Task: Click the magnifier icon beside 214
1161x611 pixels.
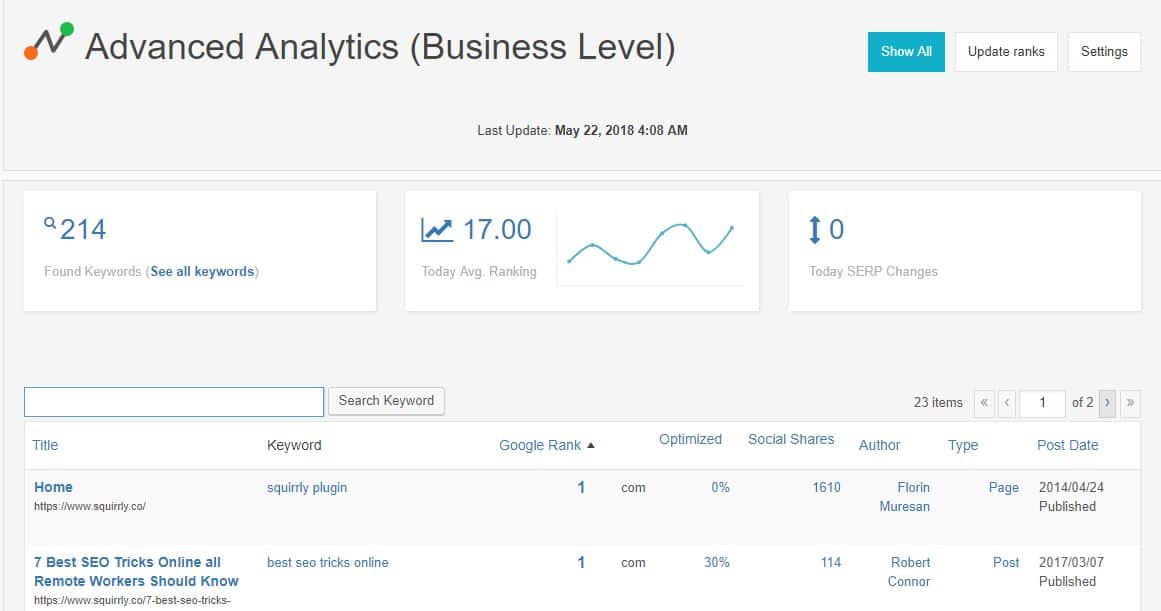Action: (x=50, y=222)
